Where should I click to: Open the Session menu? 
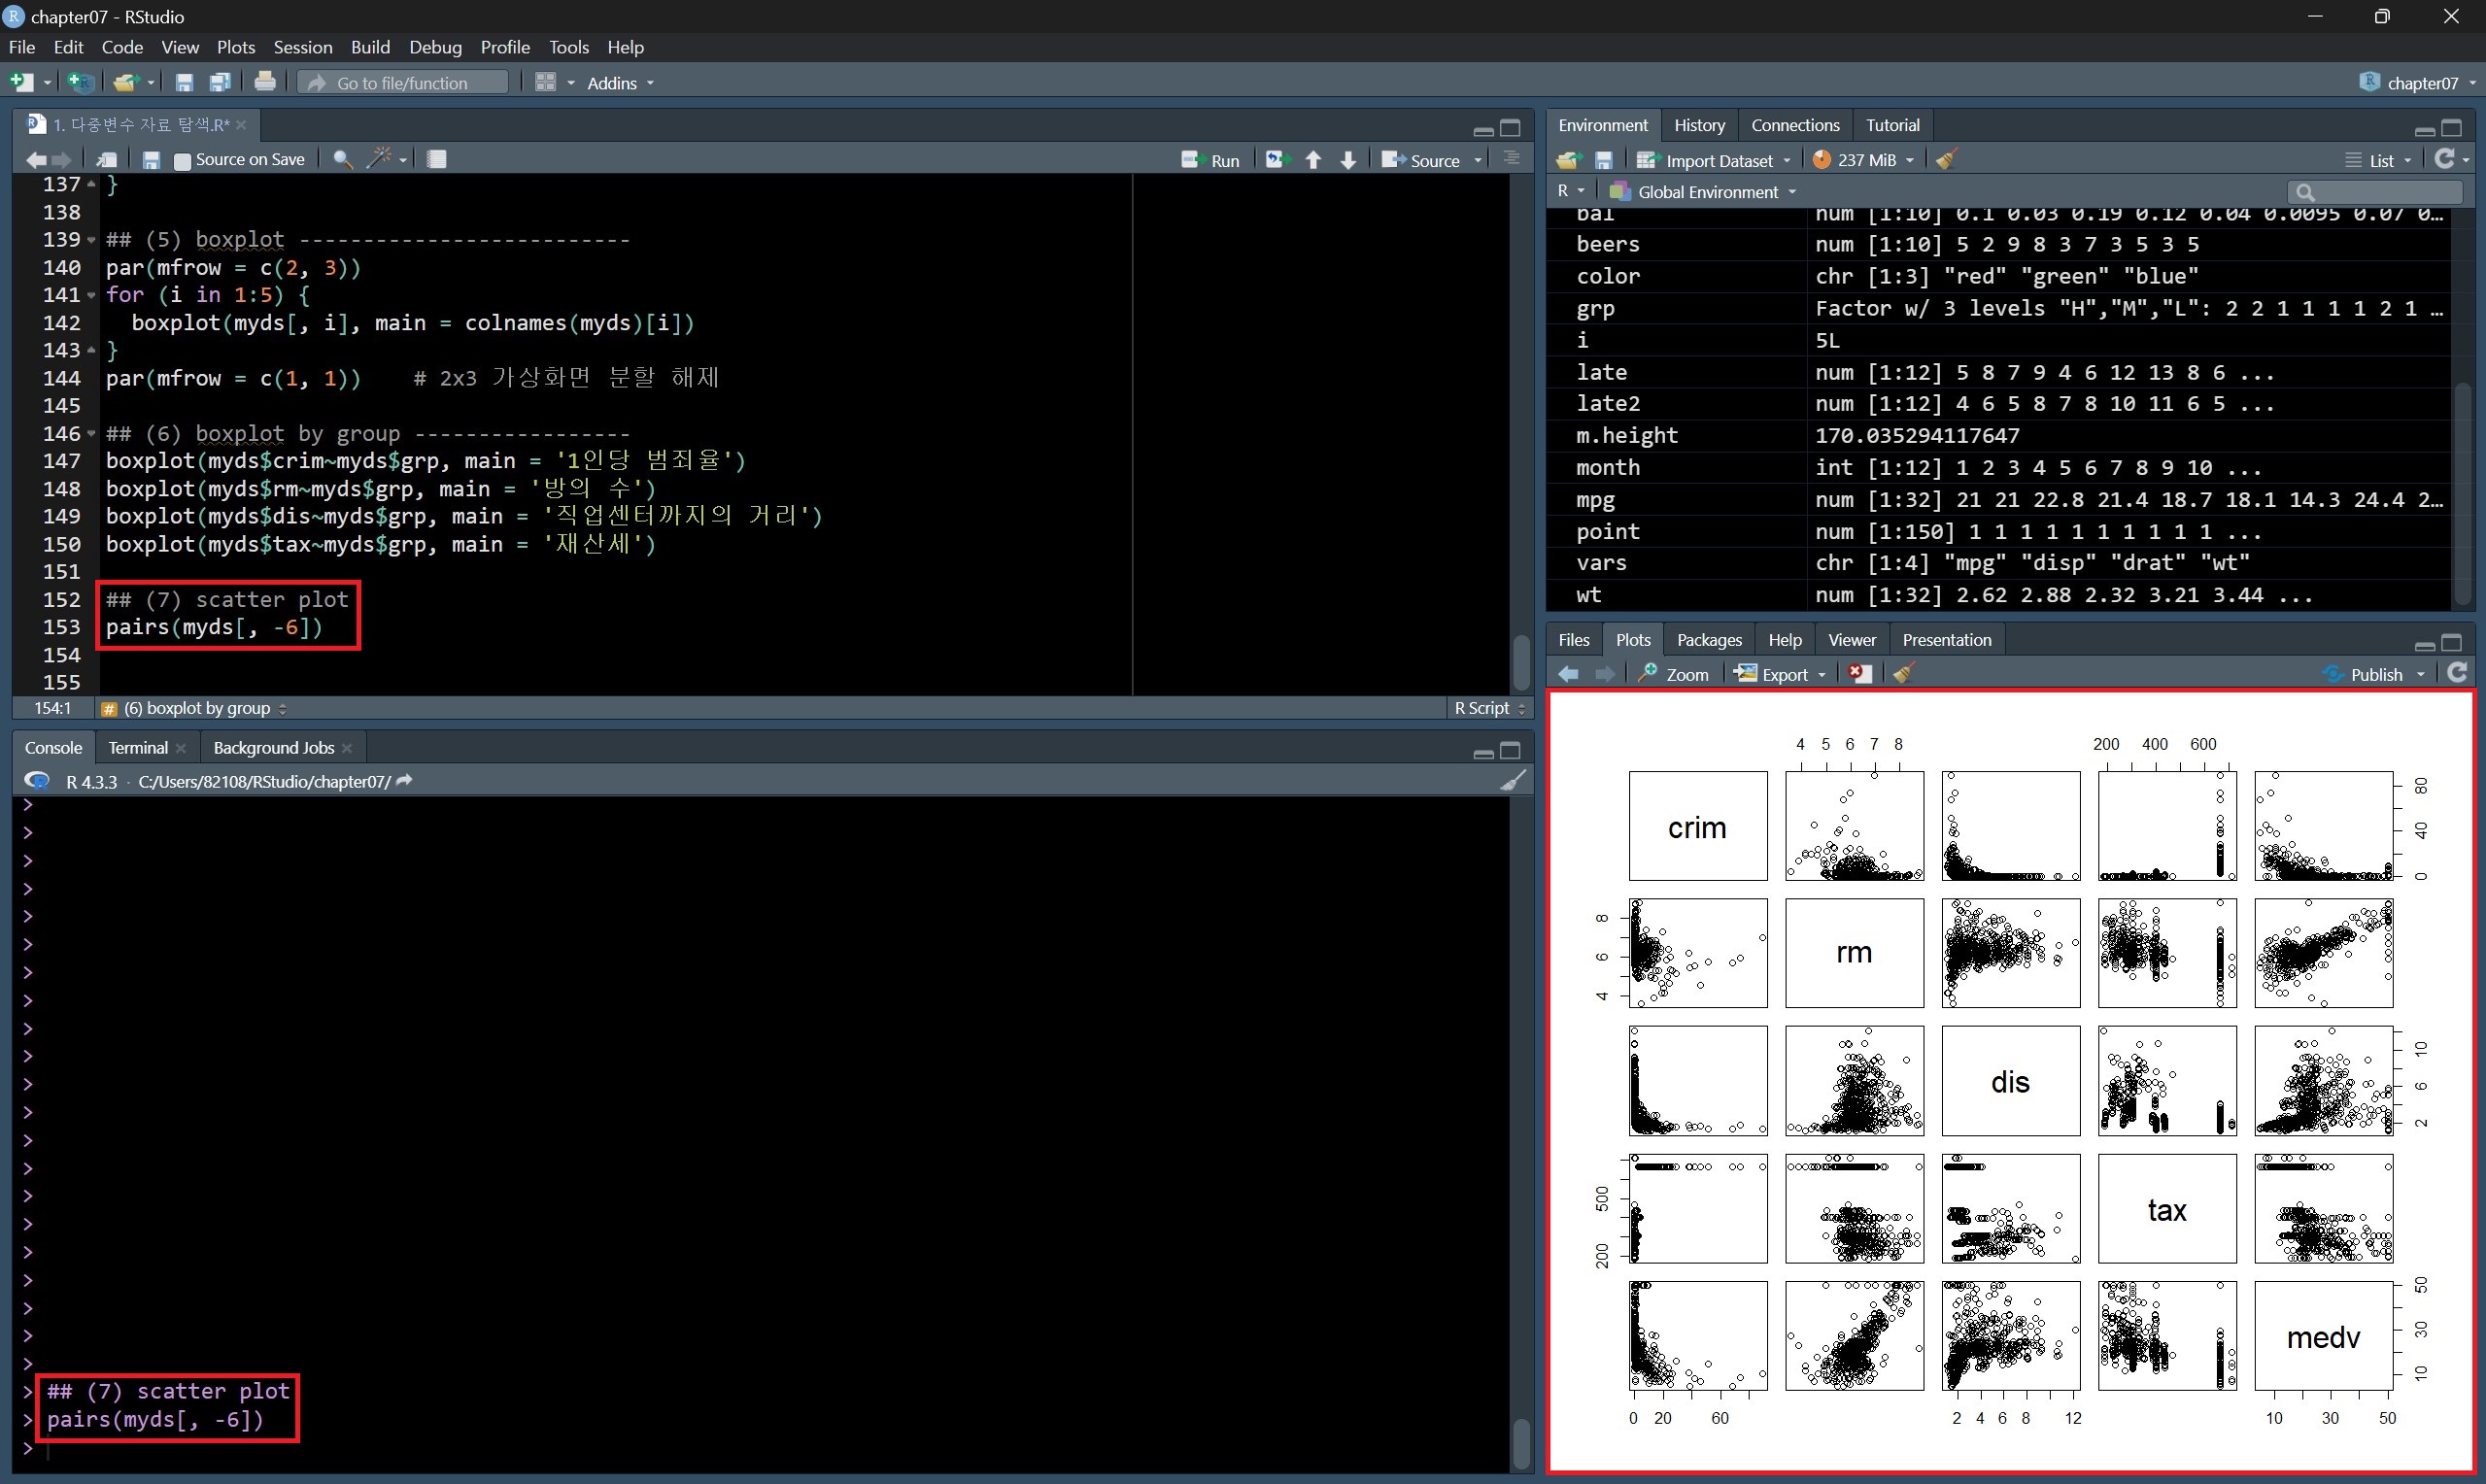tap(302, 47)
